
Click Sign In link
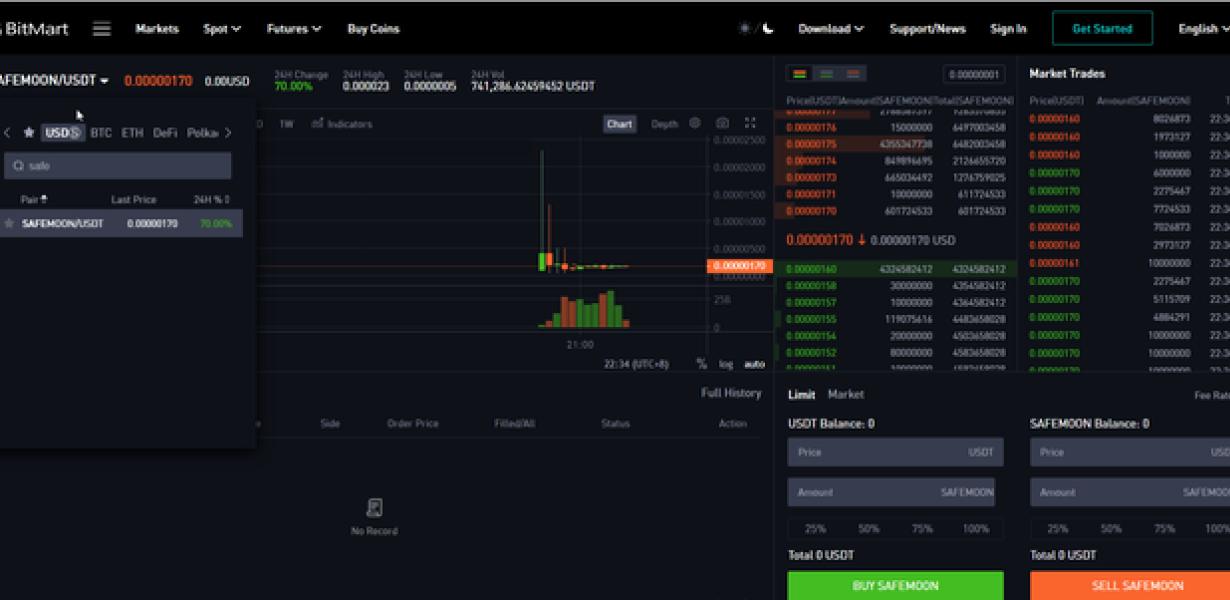(1008, 29)
